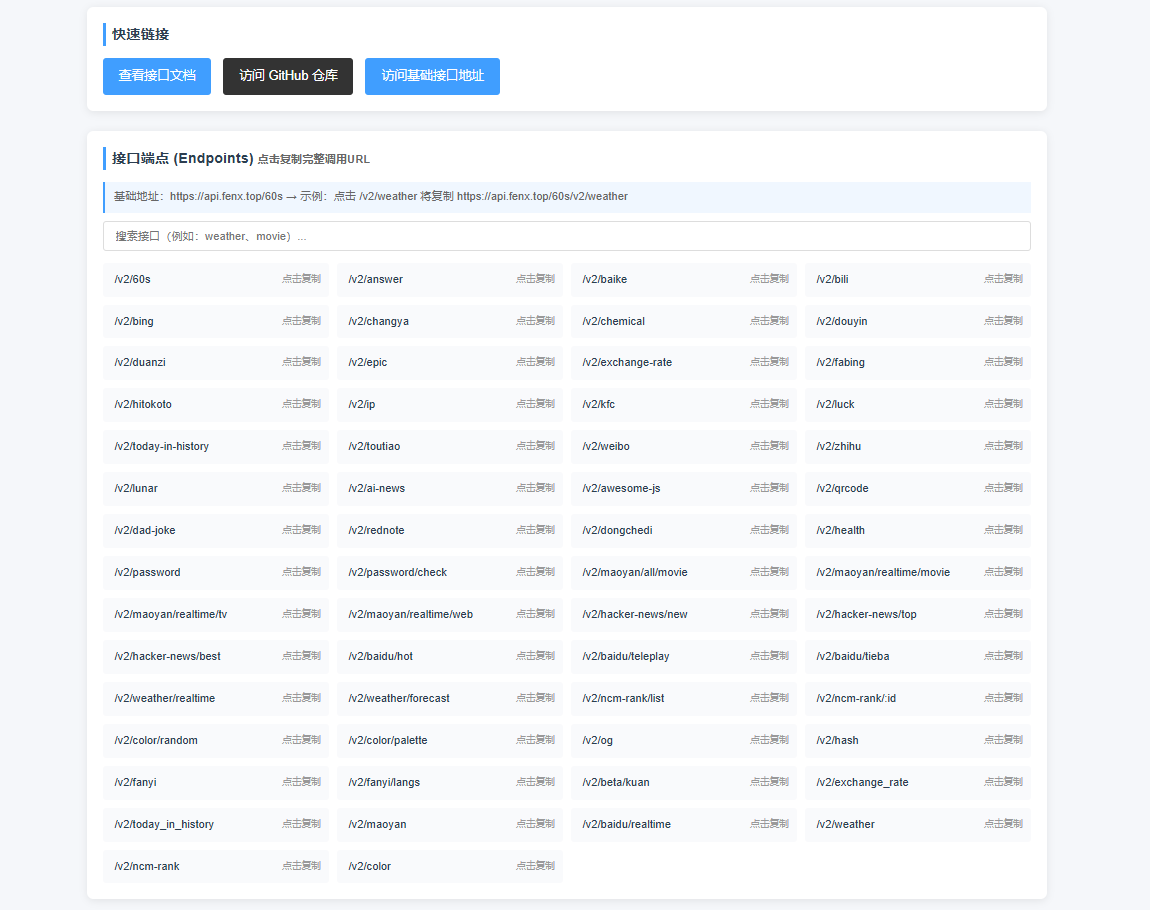
Task: Copy the /v2/hitokoto endpoint
Action: tap(215, 404)
